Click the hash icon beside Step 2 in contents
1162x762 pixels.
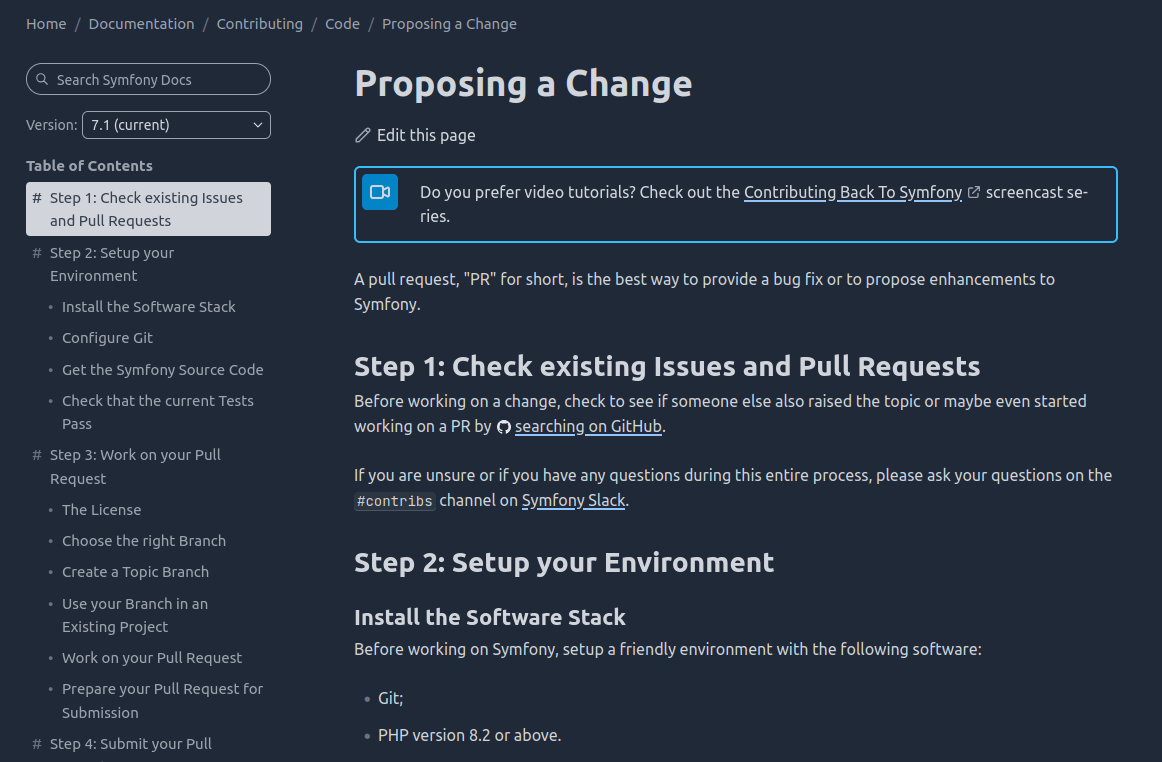(x=37, y=253)
